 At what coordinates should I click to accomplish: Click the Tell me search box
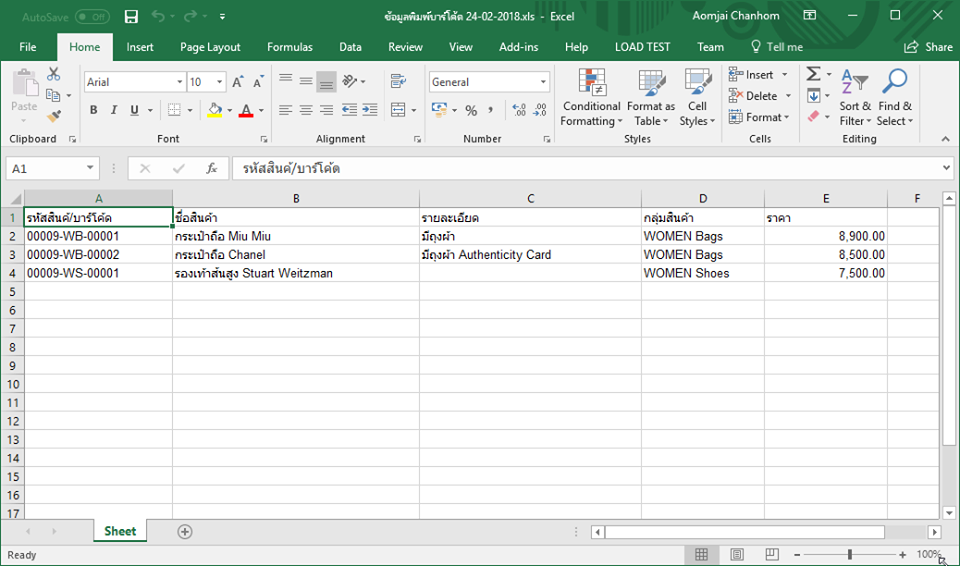(x=777, y=47)
